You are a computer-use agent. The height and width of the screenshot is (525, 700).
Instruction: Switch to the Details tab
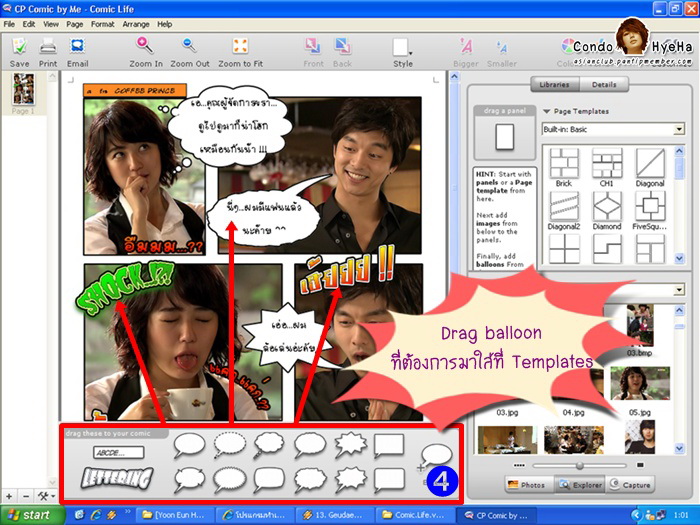(604, 84)
